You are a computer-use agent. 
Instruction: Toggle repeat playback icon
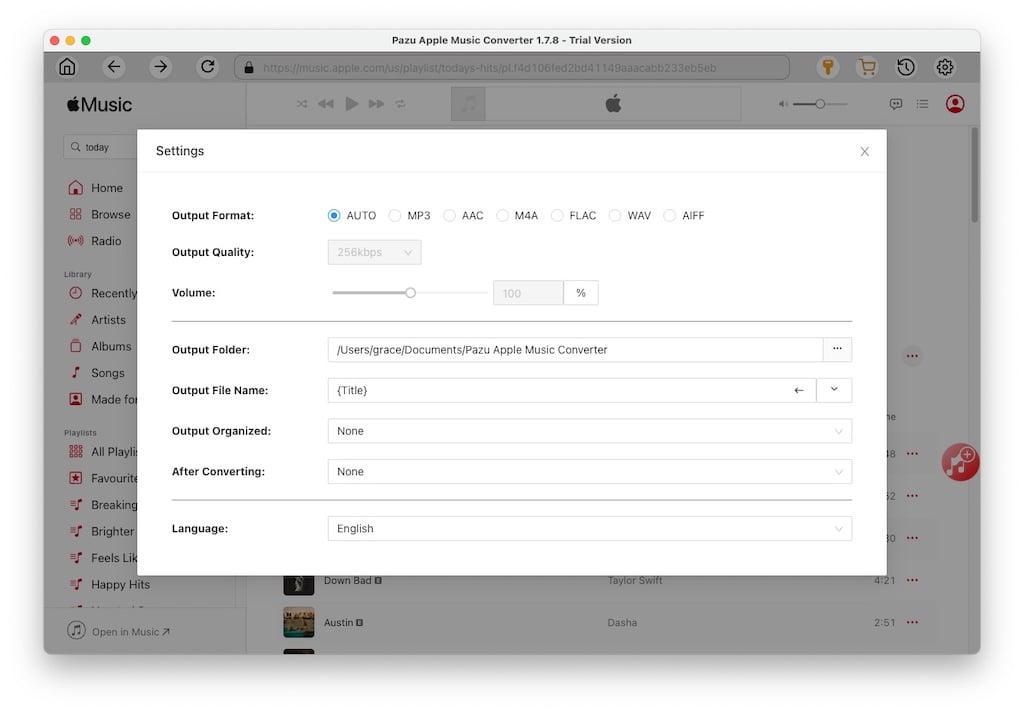coord(400,104)
